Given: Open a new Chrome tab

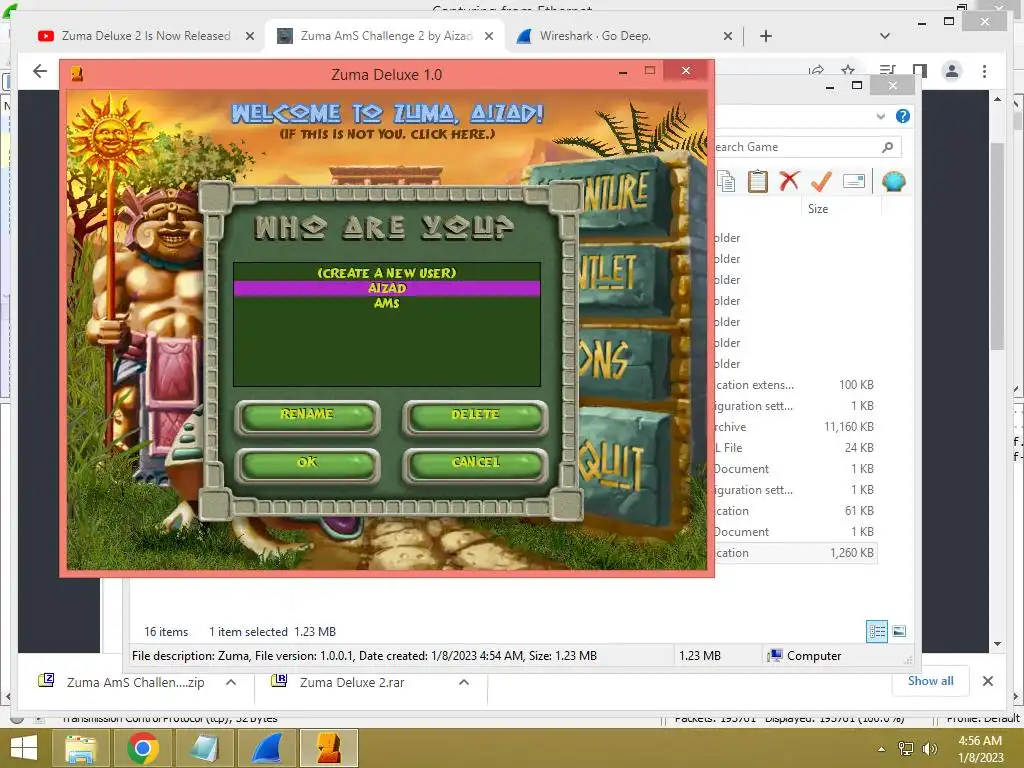Looking at the screenshot, I should 766,36.
